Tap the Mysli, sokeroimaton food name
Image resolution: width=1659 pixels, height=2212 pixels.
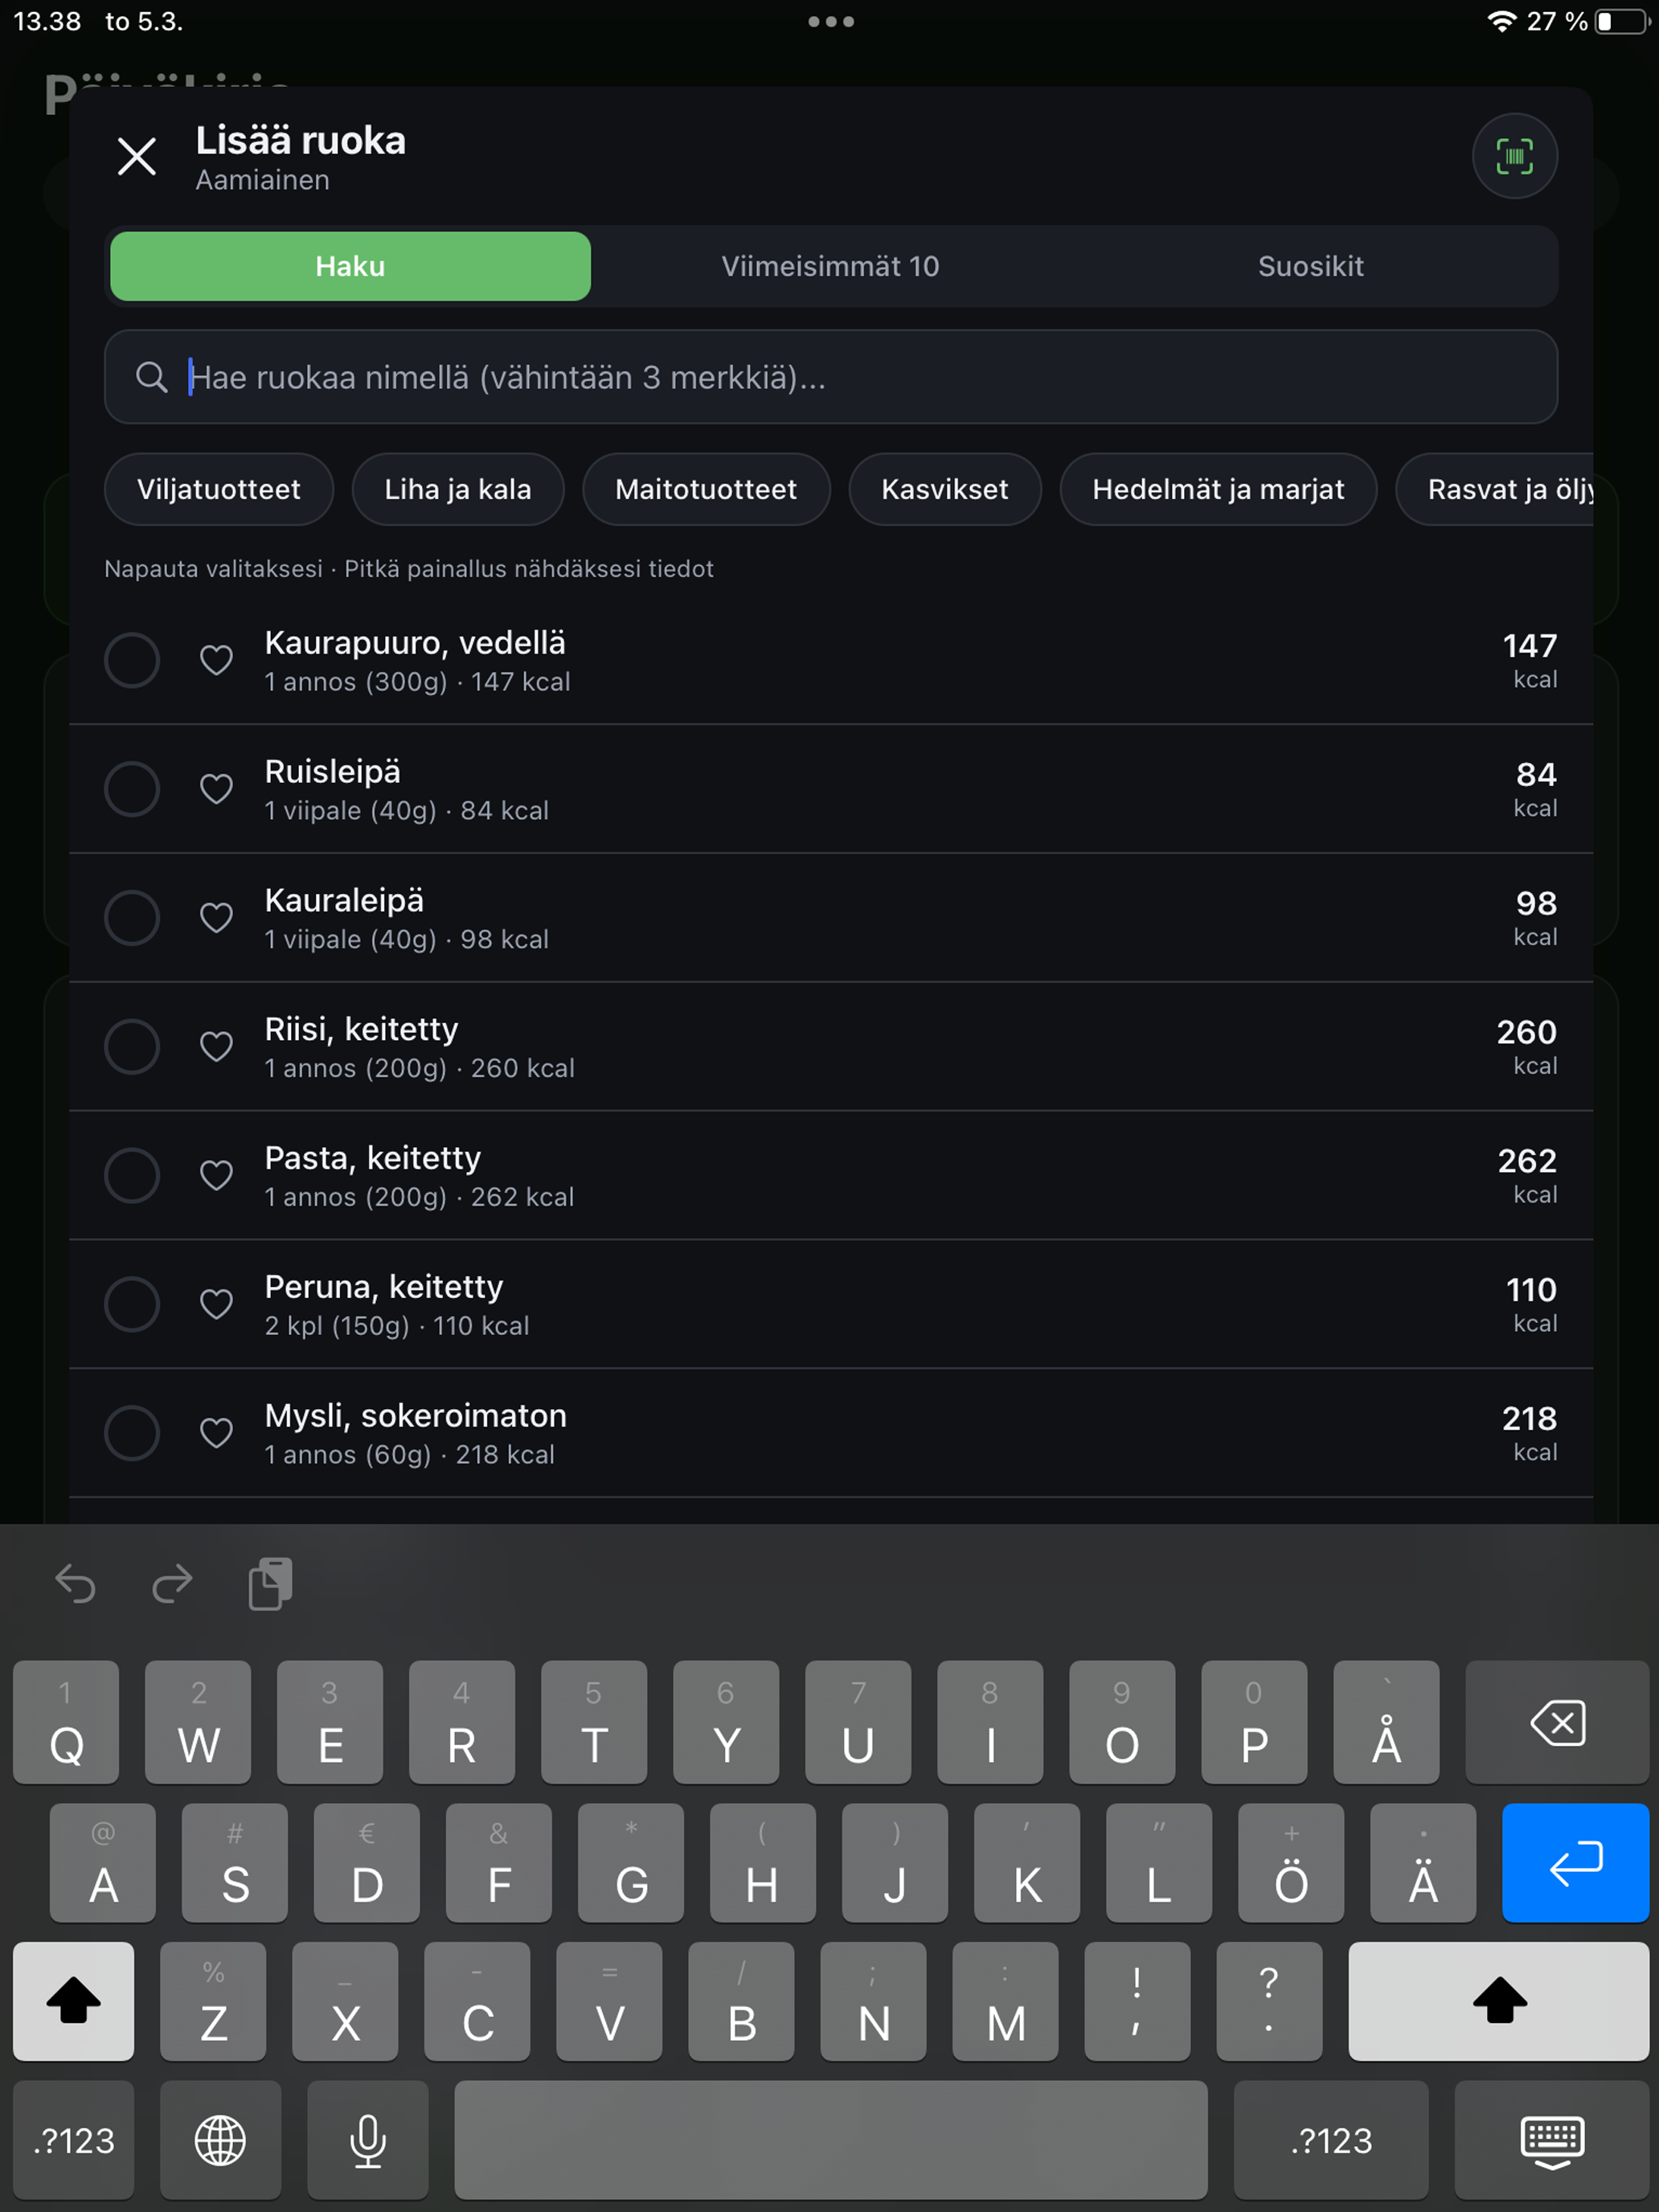416,1416
